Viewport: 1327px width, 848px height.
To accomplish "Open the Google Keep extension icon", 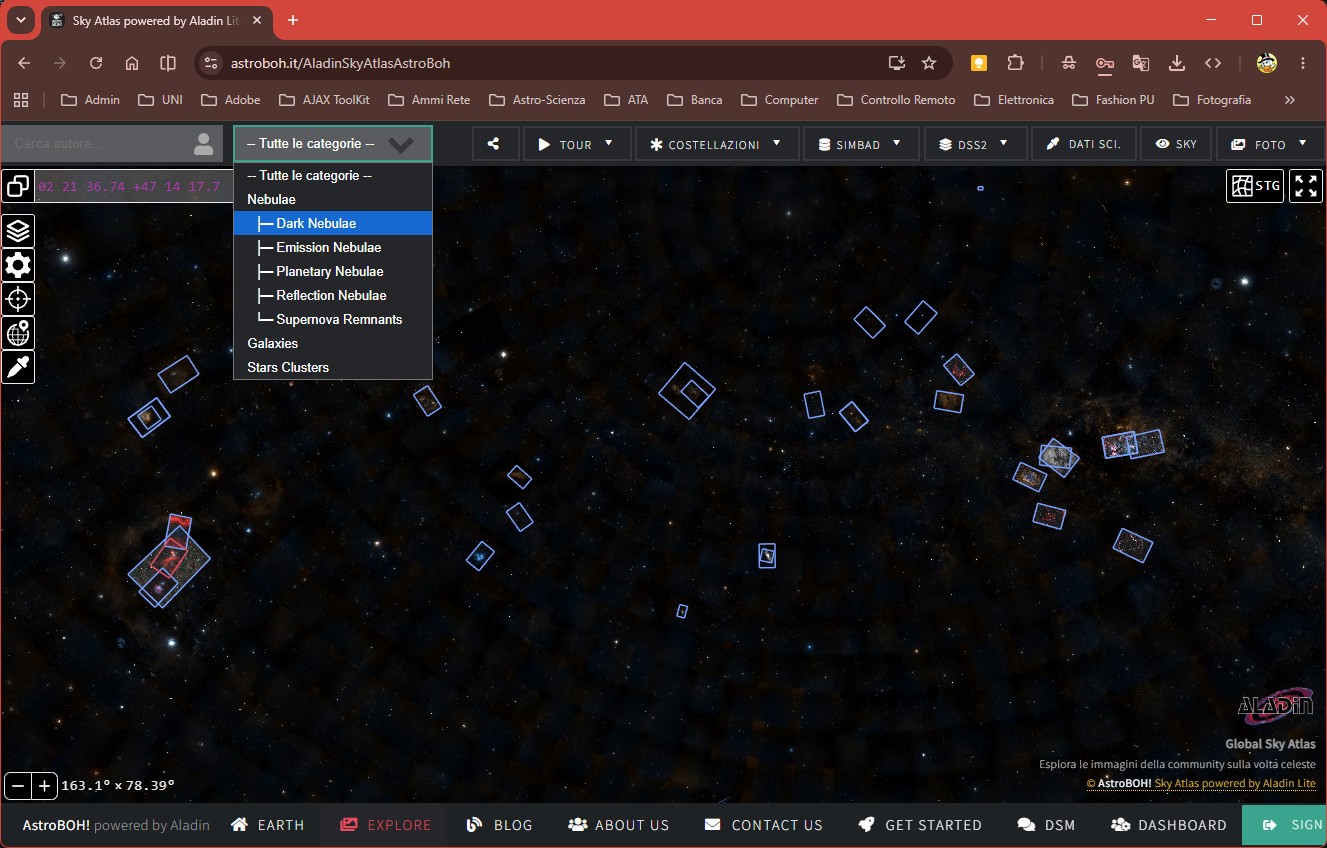I will pyautogui.click(x=979, y=63).
